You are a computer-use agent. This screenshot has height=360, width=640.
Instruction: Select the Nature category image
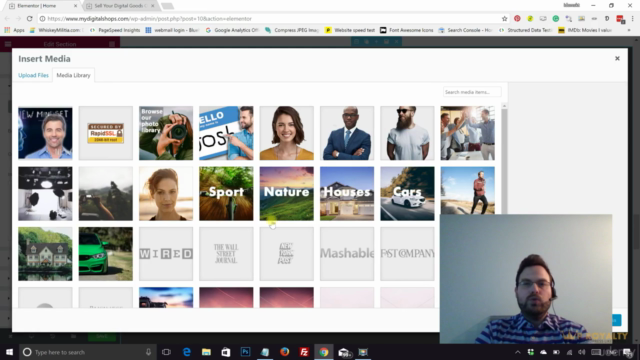(287, 193)
